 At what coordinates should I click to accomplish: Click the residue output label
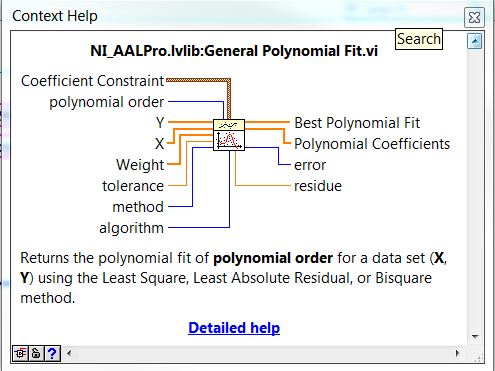tap(318, 186)
